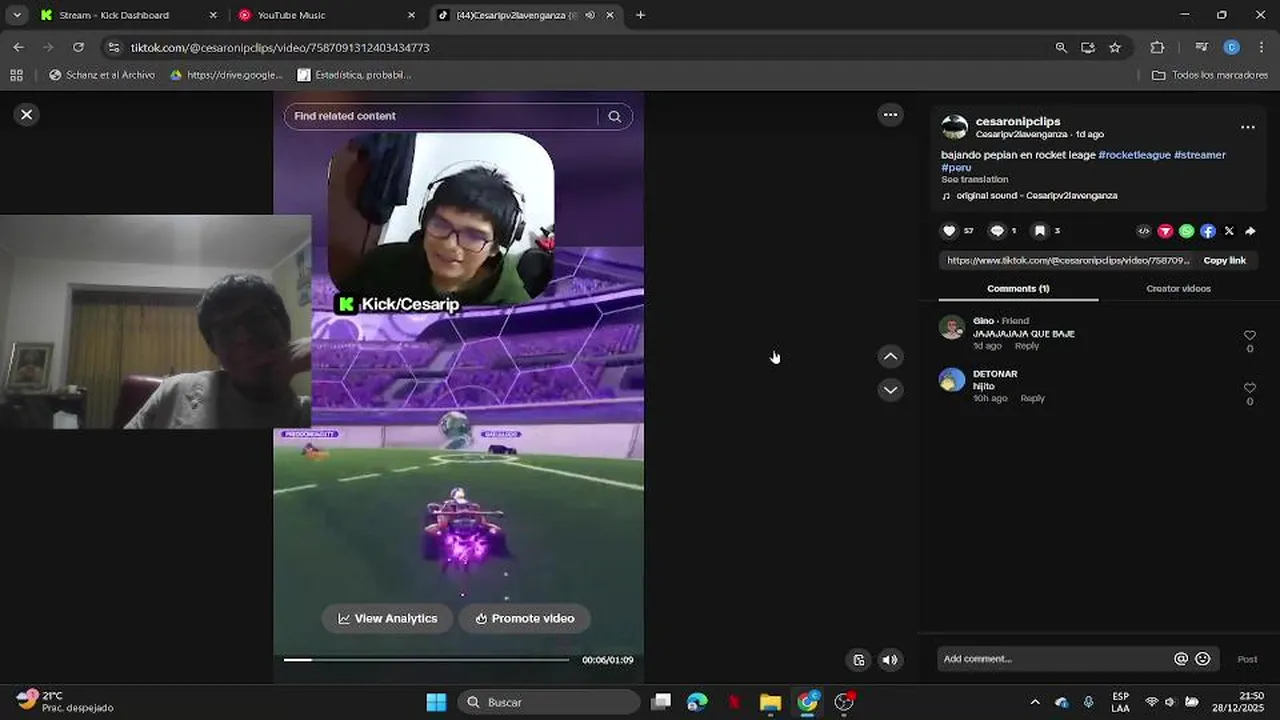Click the Add comment field
Screen dimensions: 1280x720
1055,659
